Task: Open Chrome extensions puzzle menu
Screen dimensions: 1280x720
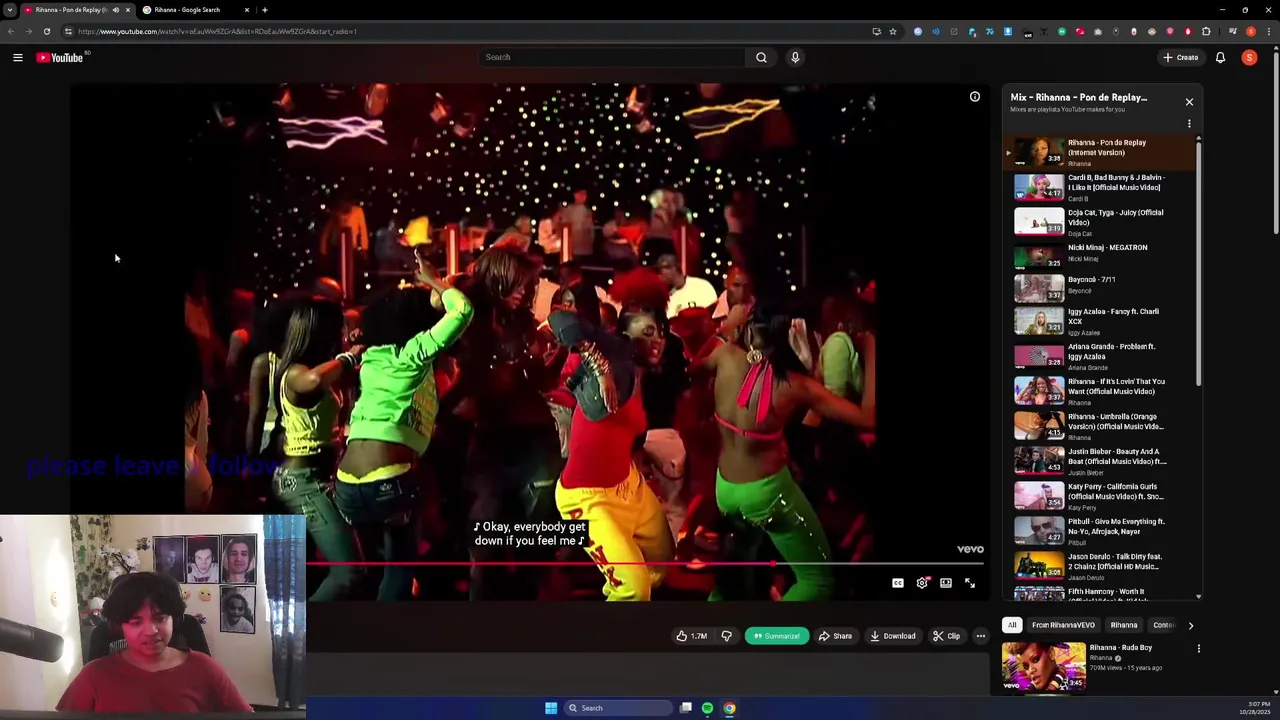Action: point(1206,31)
